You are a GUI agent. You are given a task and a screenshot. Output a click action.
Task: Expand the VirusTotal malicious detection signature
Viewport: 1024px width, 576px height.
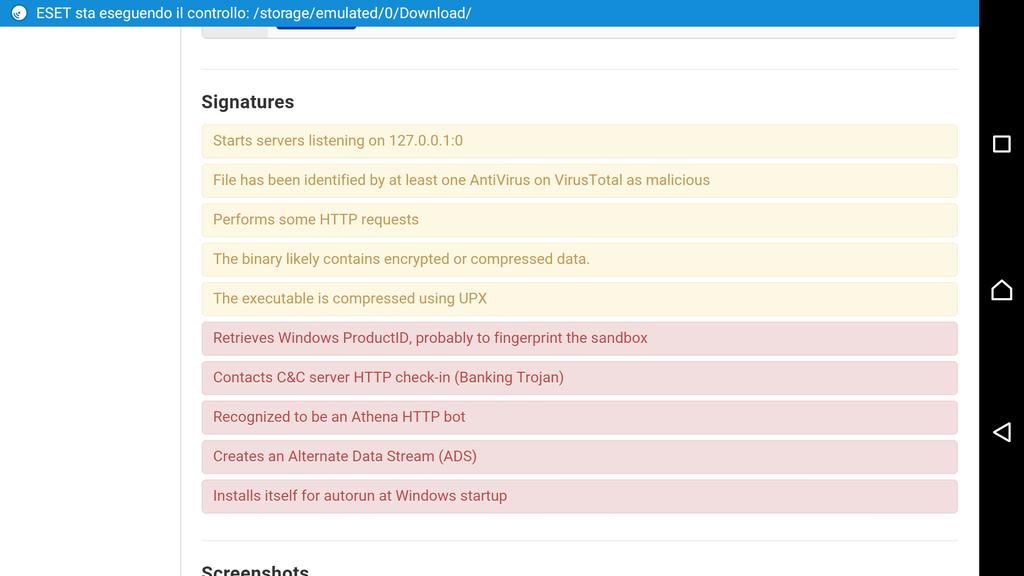tap(579, 180)
